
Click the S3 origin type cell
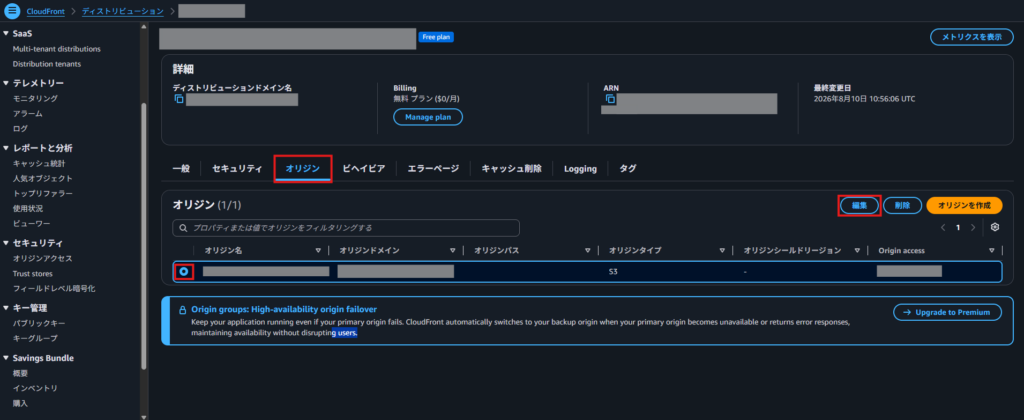[613, 272]
